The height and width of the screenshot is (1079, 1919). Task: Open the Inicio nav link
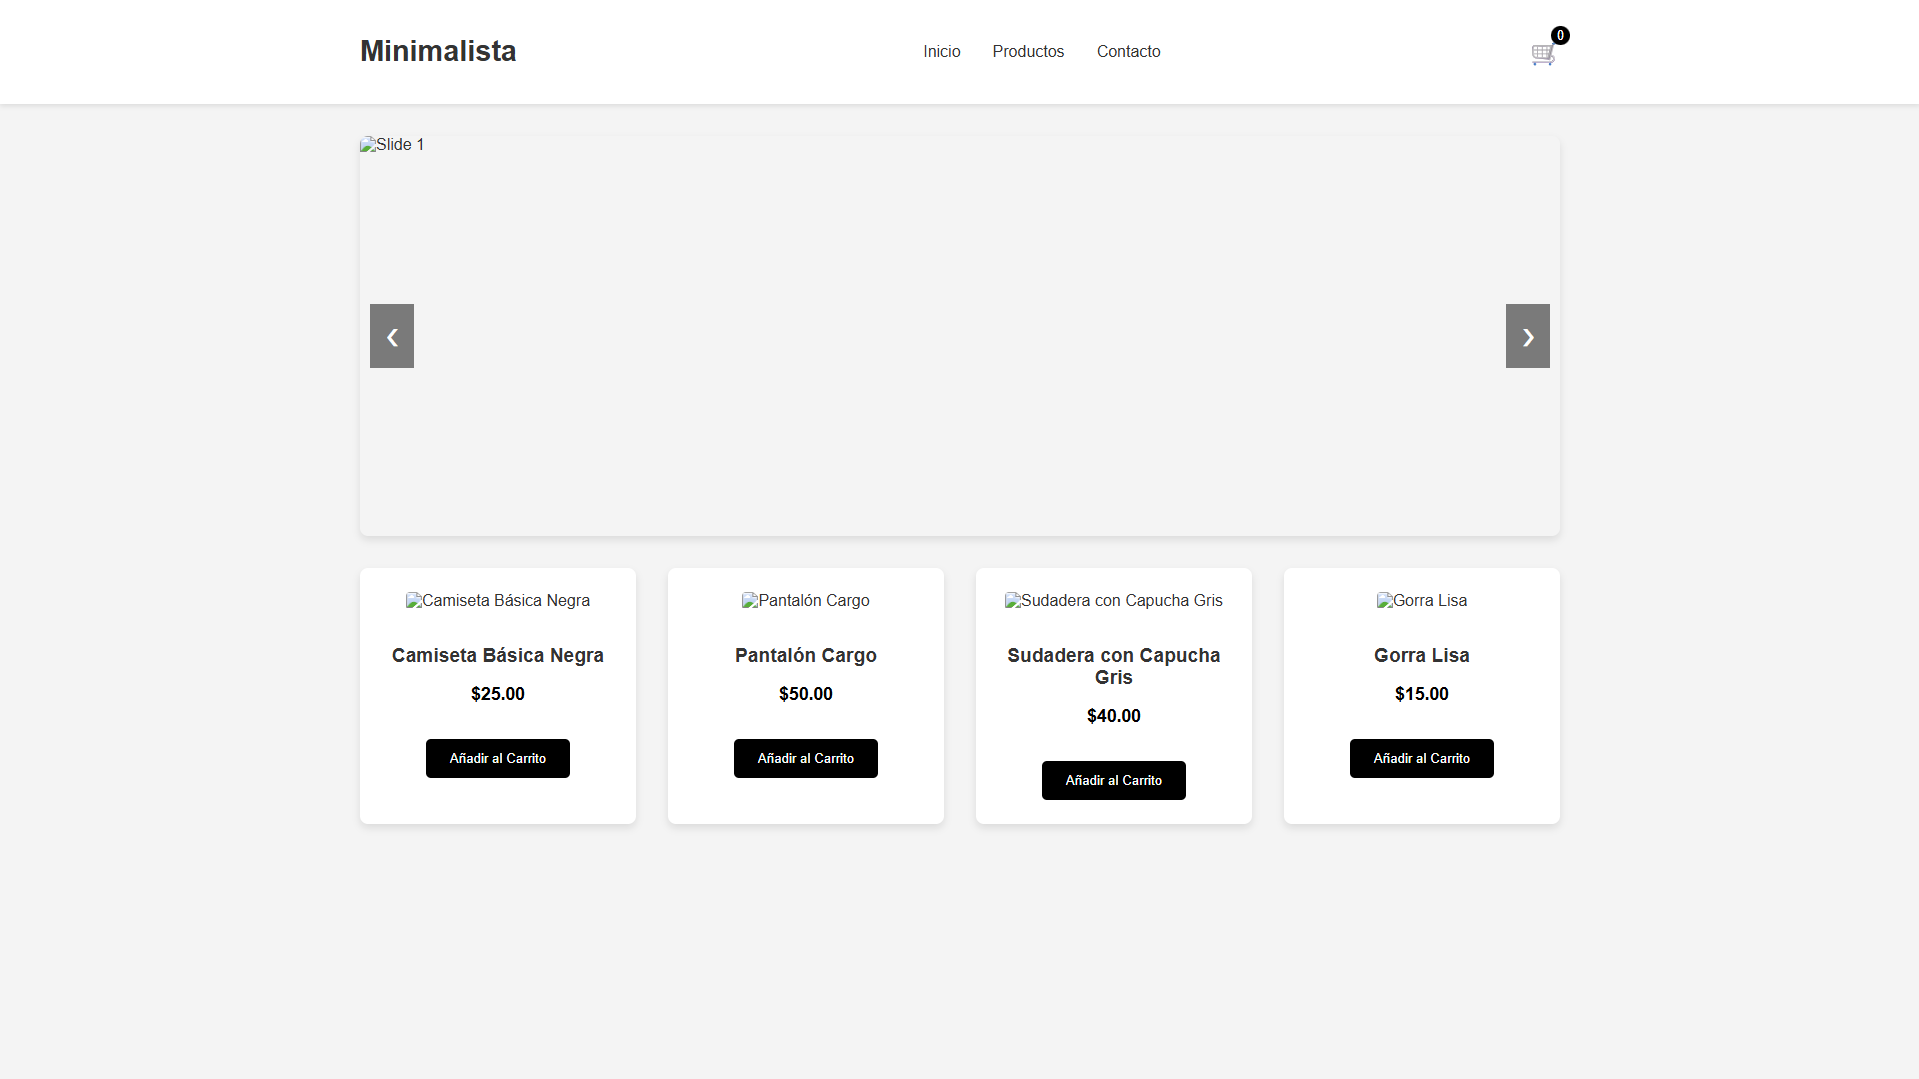[x=941, y=51]
